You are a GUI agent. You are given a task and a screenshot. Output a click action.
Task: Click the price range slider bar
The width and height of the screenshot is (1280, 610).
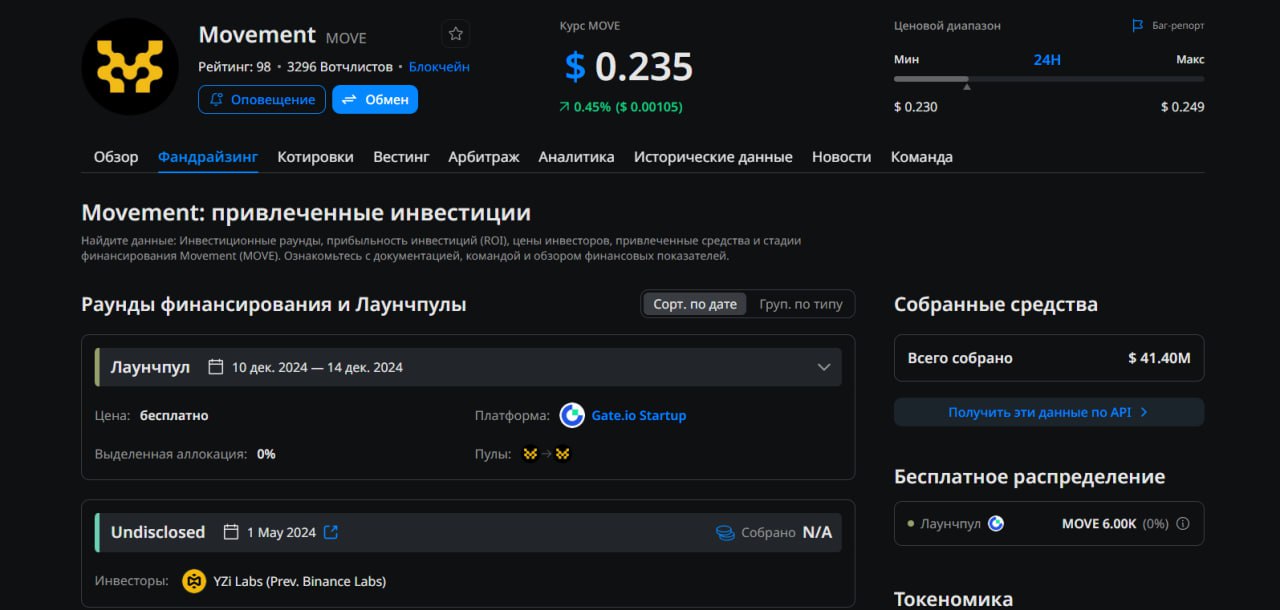1049,78
